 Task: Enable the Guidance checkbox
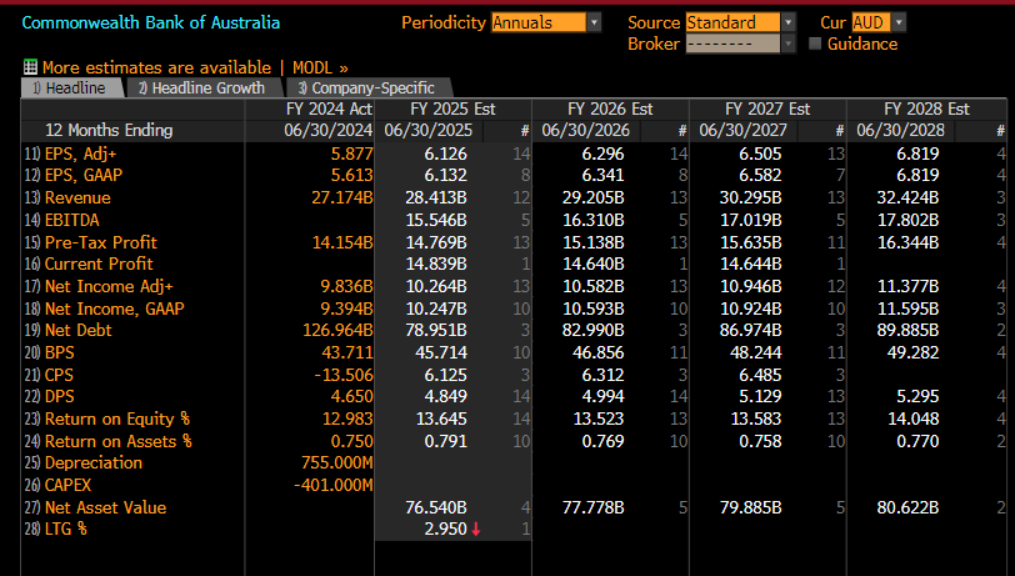(x=815, y=43)
